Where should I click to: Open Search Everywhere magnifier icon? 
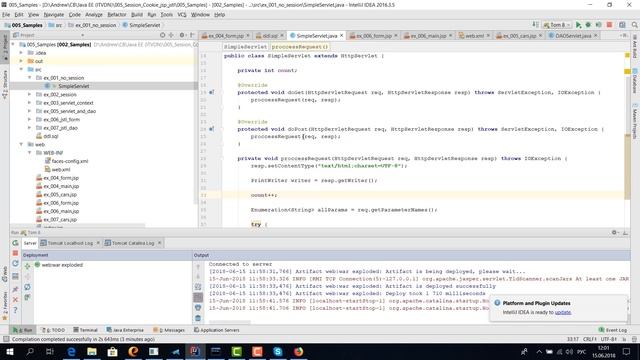pyautogui.click(x=635, y=25)
